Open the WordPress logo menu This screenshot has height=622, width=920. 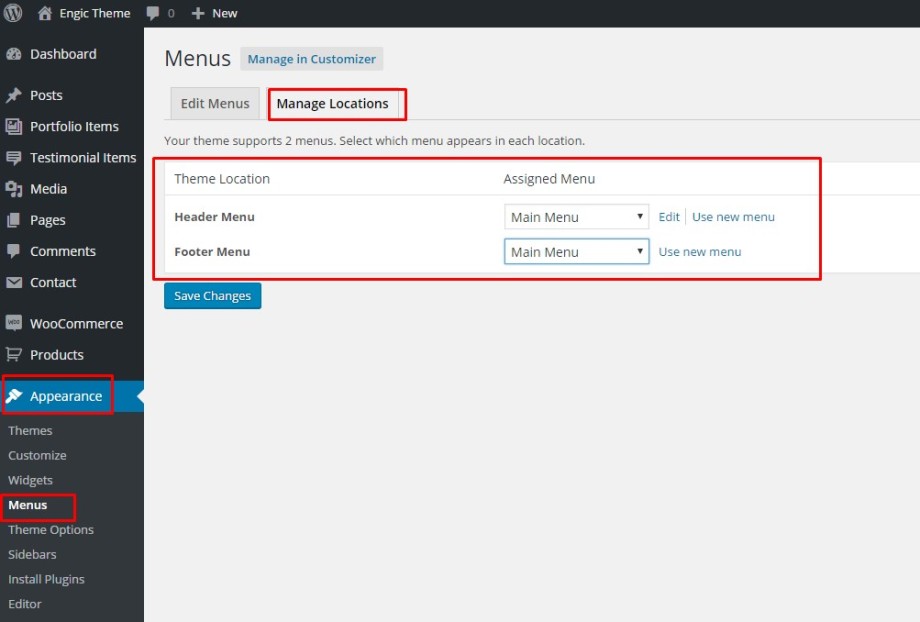click(11, 13)
